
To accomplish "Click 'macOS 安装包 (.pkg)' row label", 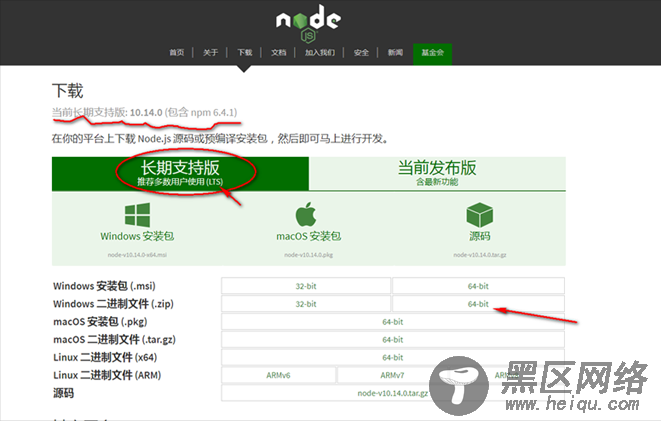I will [100, 322].
